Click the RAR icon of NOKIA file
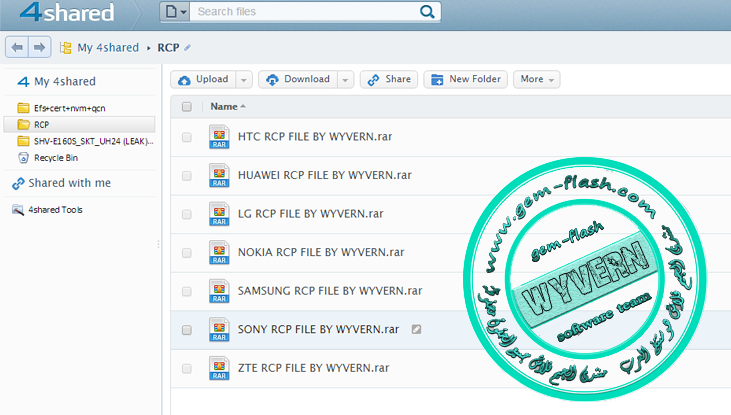Viewport: 731px width, 415px height. pos(219,252)
